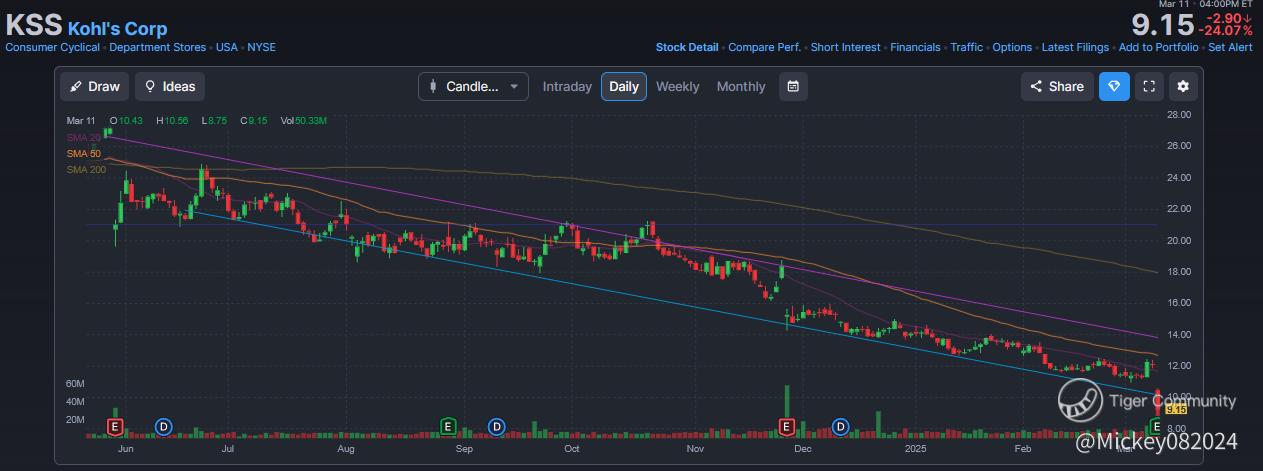Screen dimensions: 1263x471
Task: Select the Daily timeframe tab
Action: (624, 86)
